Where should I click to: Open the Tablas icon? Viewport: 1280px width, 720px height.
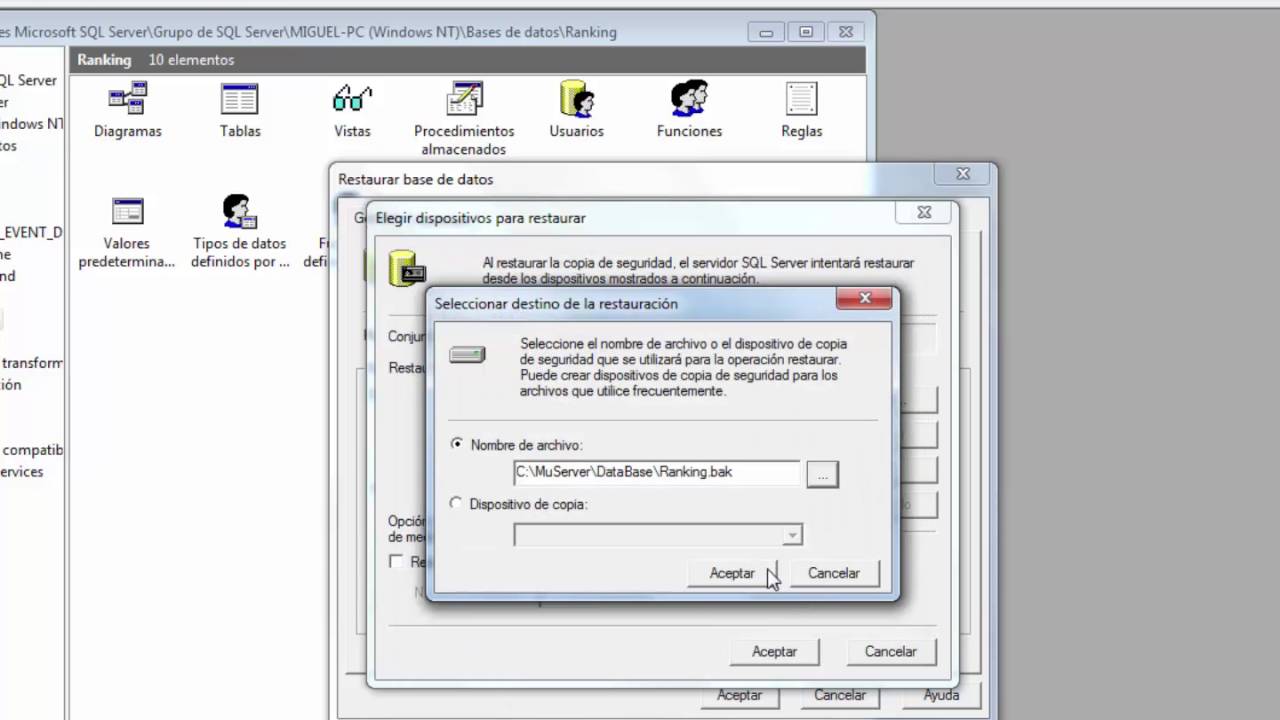(x=240, y=99)
